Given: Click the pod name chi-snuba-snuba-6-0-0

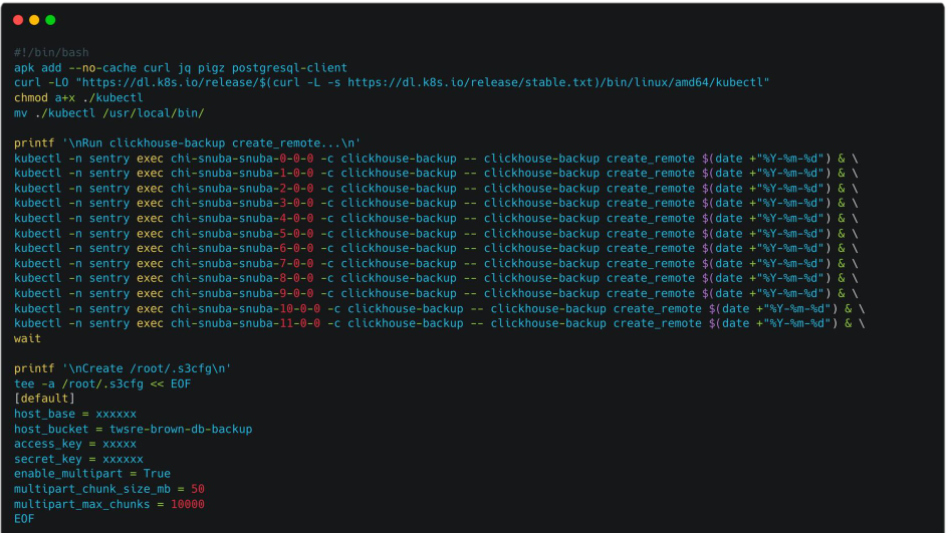Looking at the screenshot, I should point(242,248).
